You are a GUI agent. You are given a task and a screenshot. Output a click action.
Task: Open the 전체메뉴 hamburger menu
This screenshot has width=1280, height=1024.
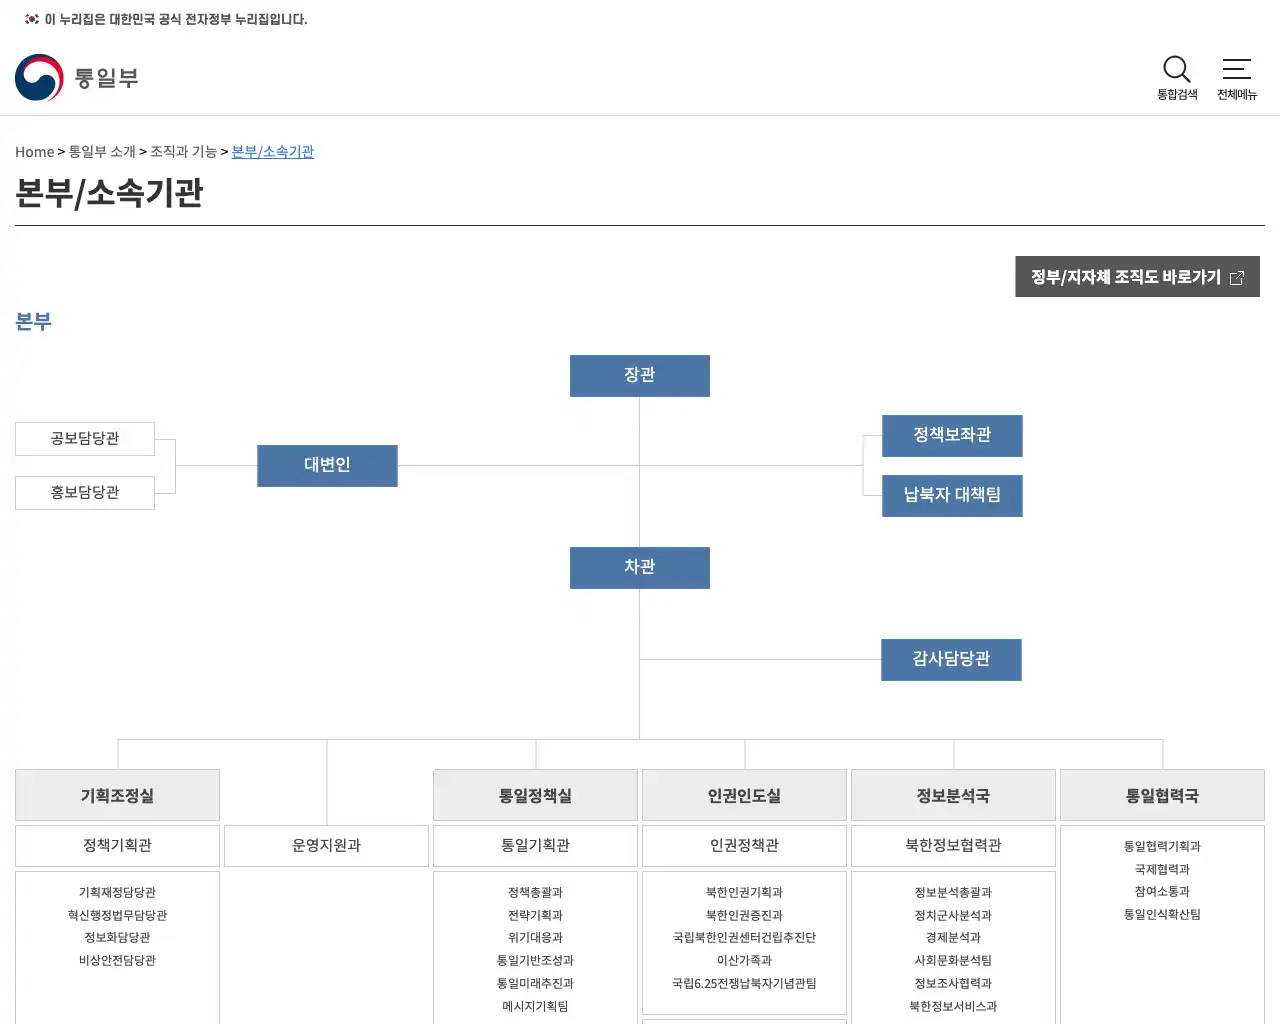1237,78
